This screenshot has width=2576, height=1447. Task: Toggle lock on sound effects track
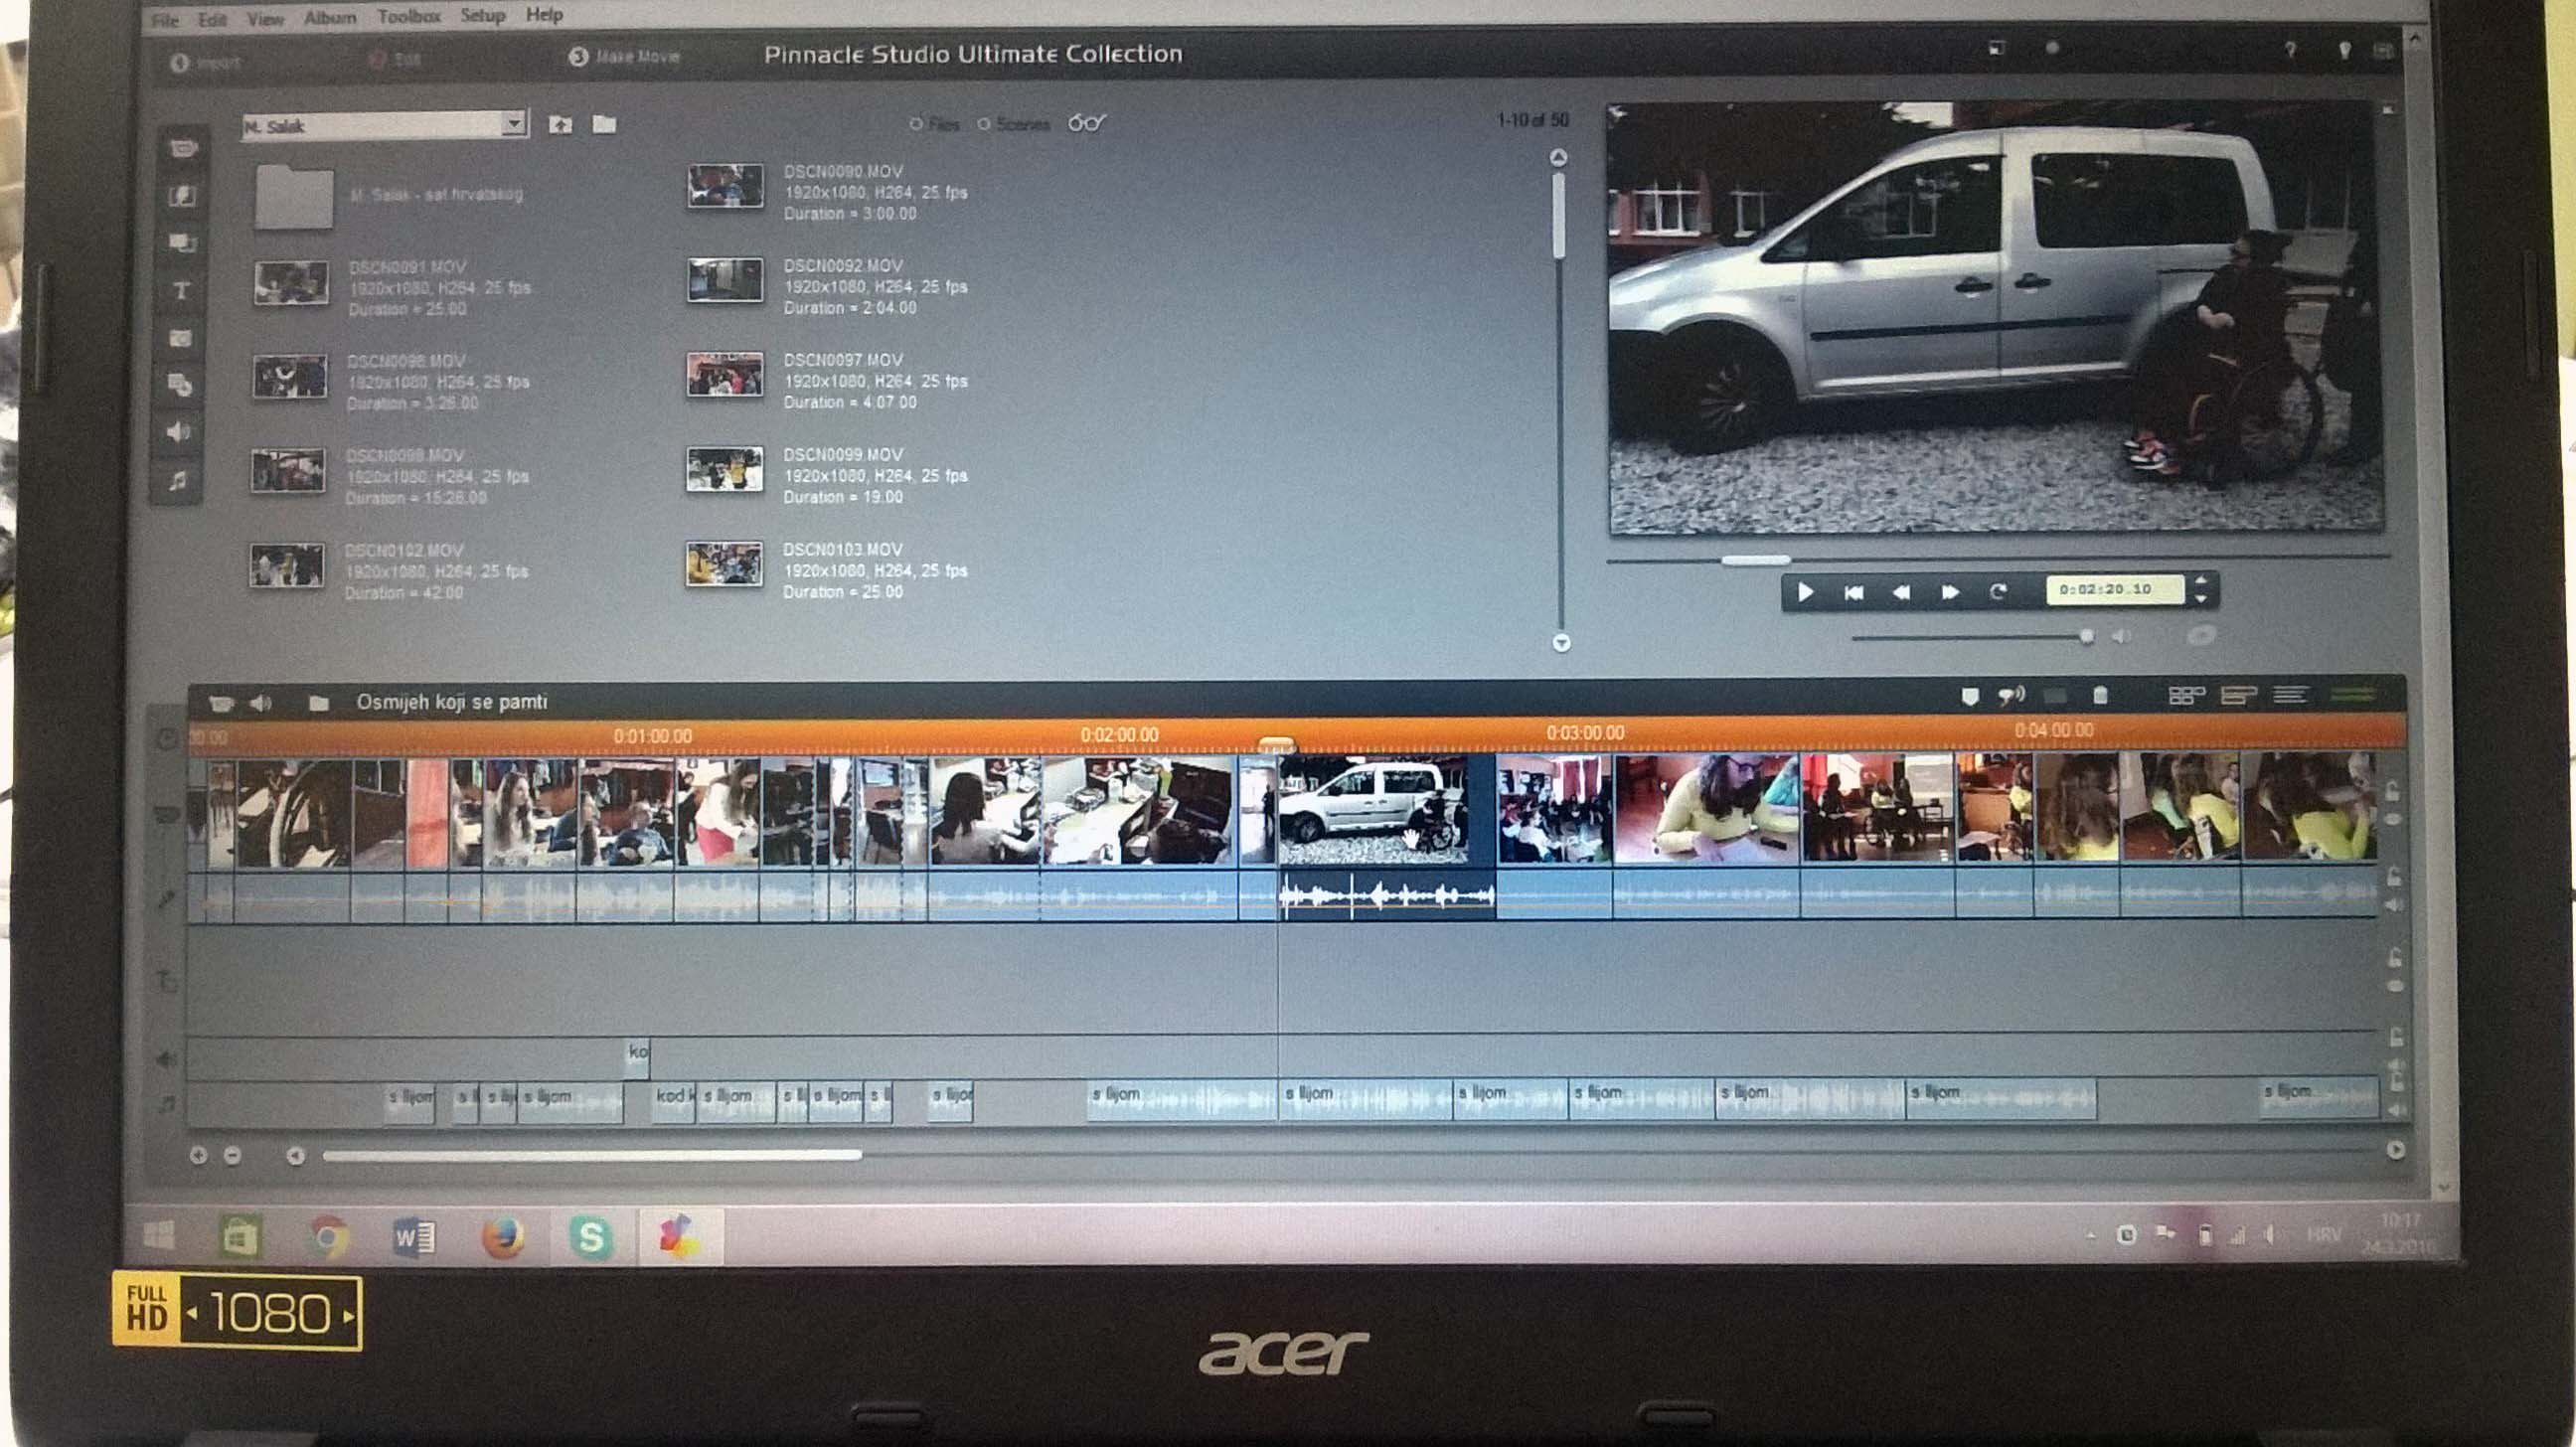pyautogui.click(x=2396, y=1038)
